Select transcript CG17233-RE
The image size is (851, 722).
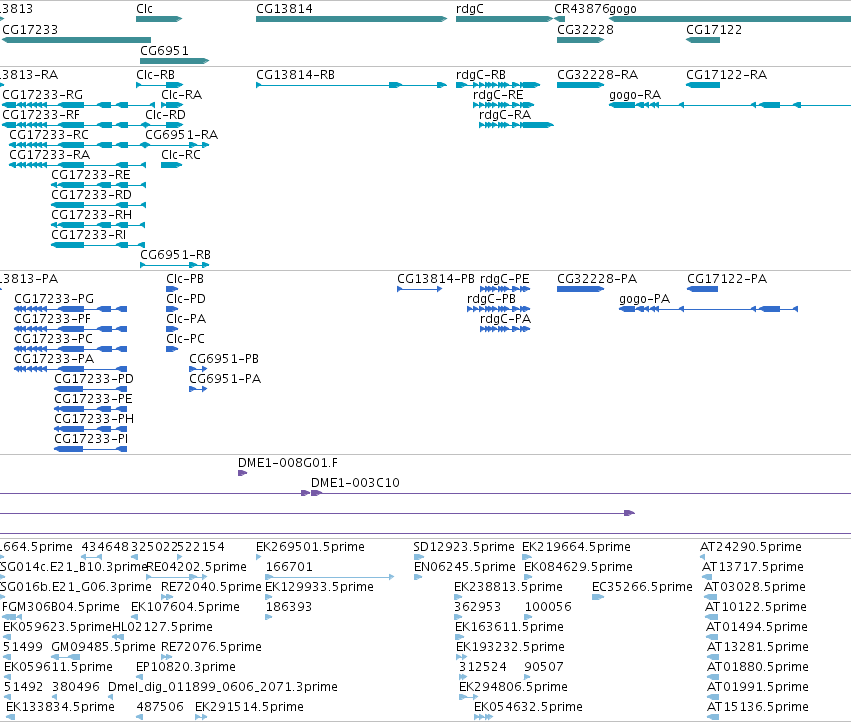98,185
